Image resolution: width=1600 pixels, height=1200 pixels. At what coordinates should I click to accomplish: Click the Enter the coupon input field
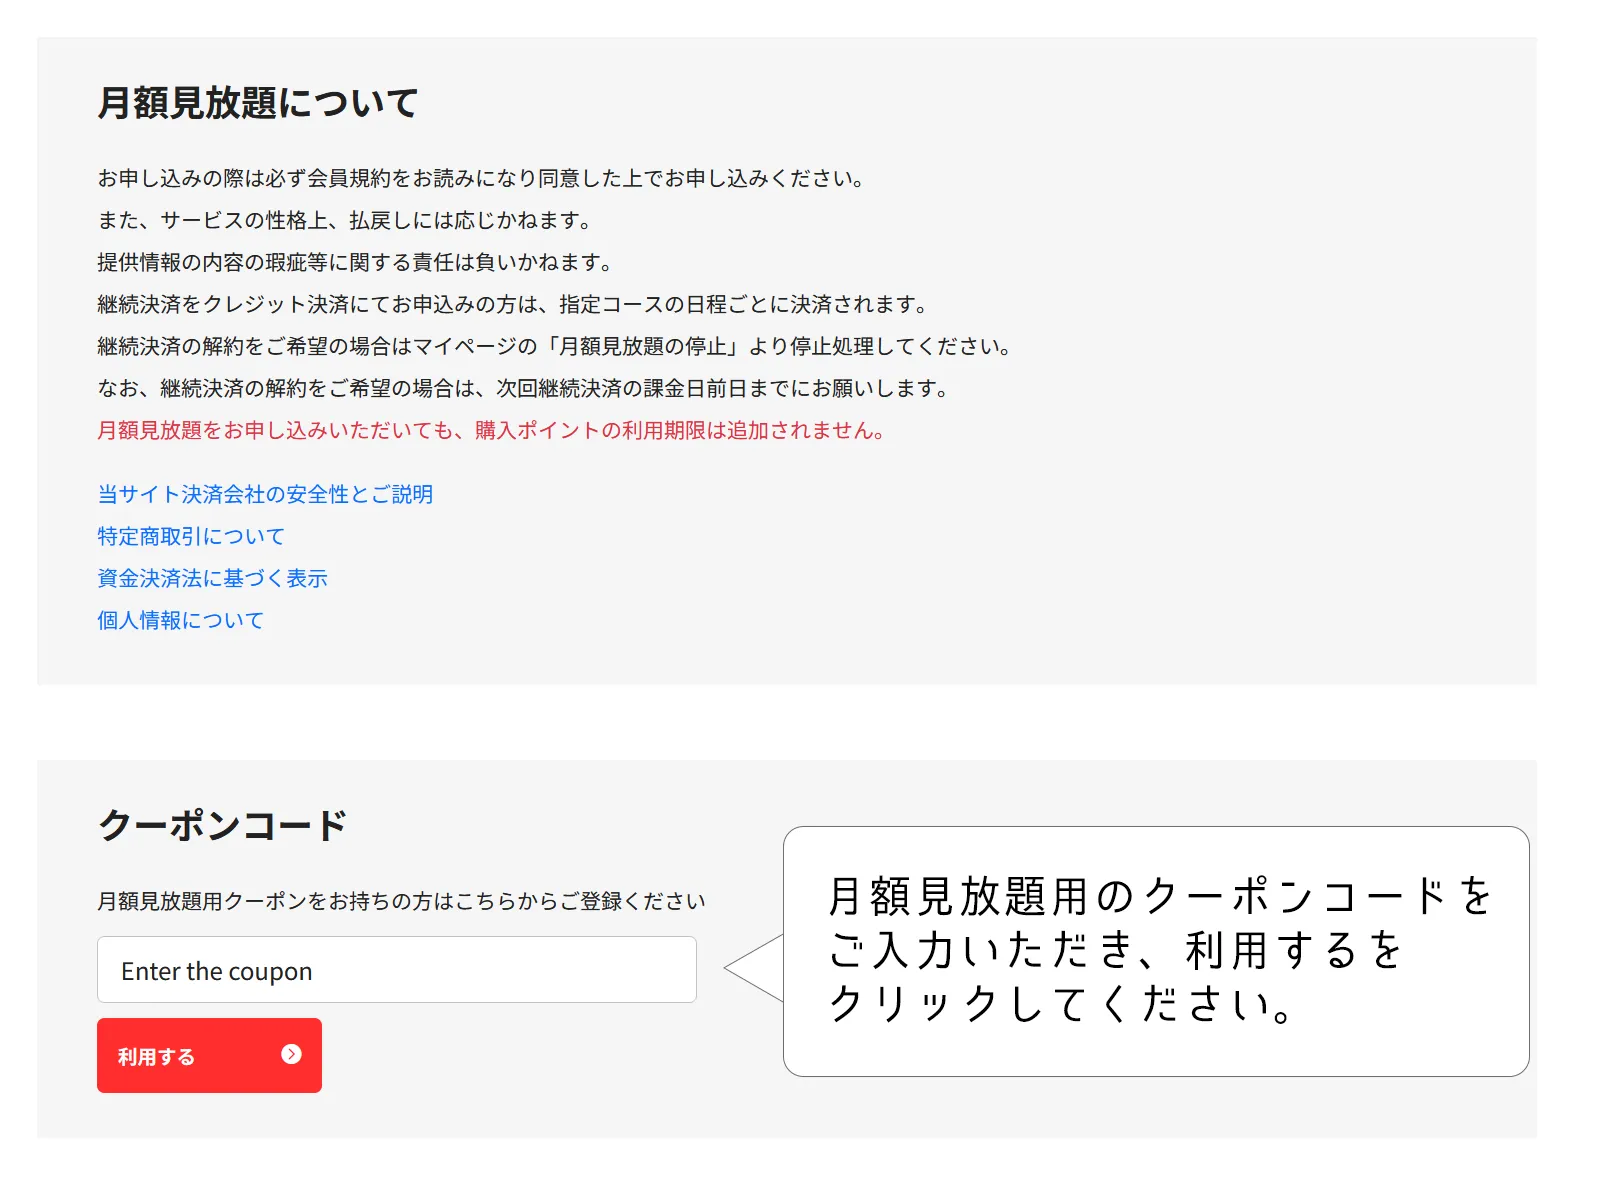click(396, 970)
